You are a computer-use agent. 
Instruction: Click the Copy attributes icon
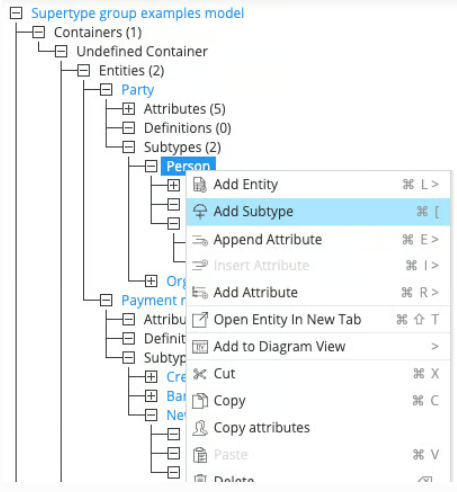click(x=200, y=428)
